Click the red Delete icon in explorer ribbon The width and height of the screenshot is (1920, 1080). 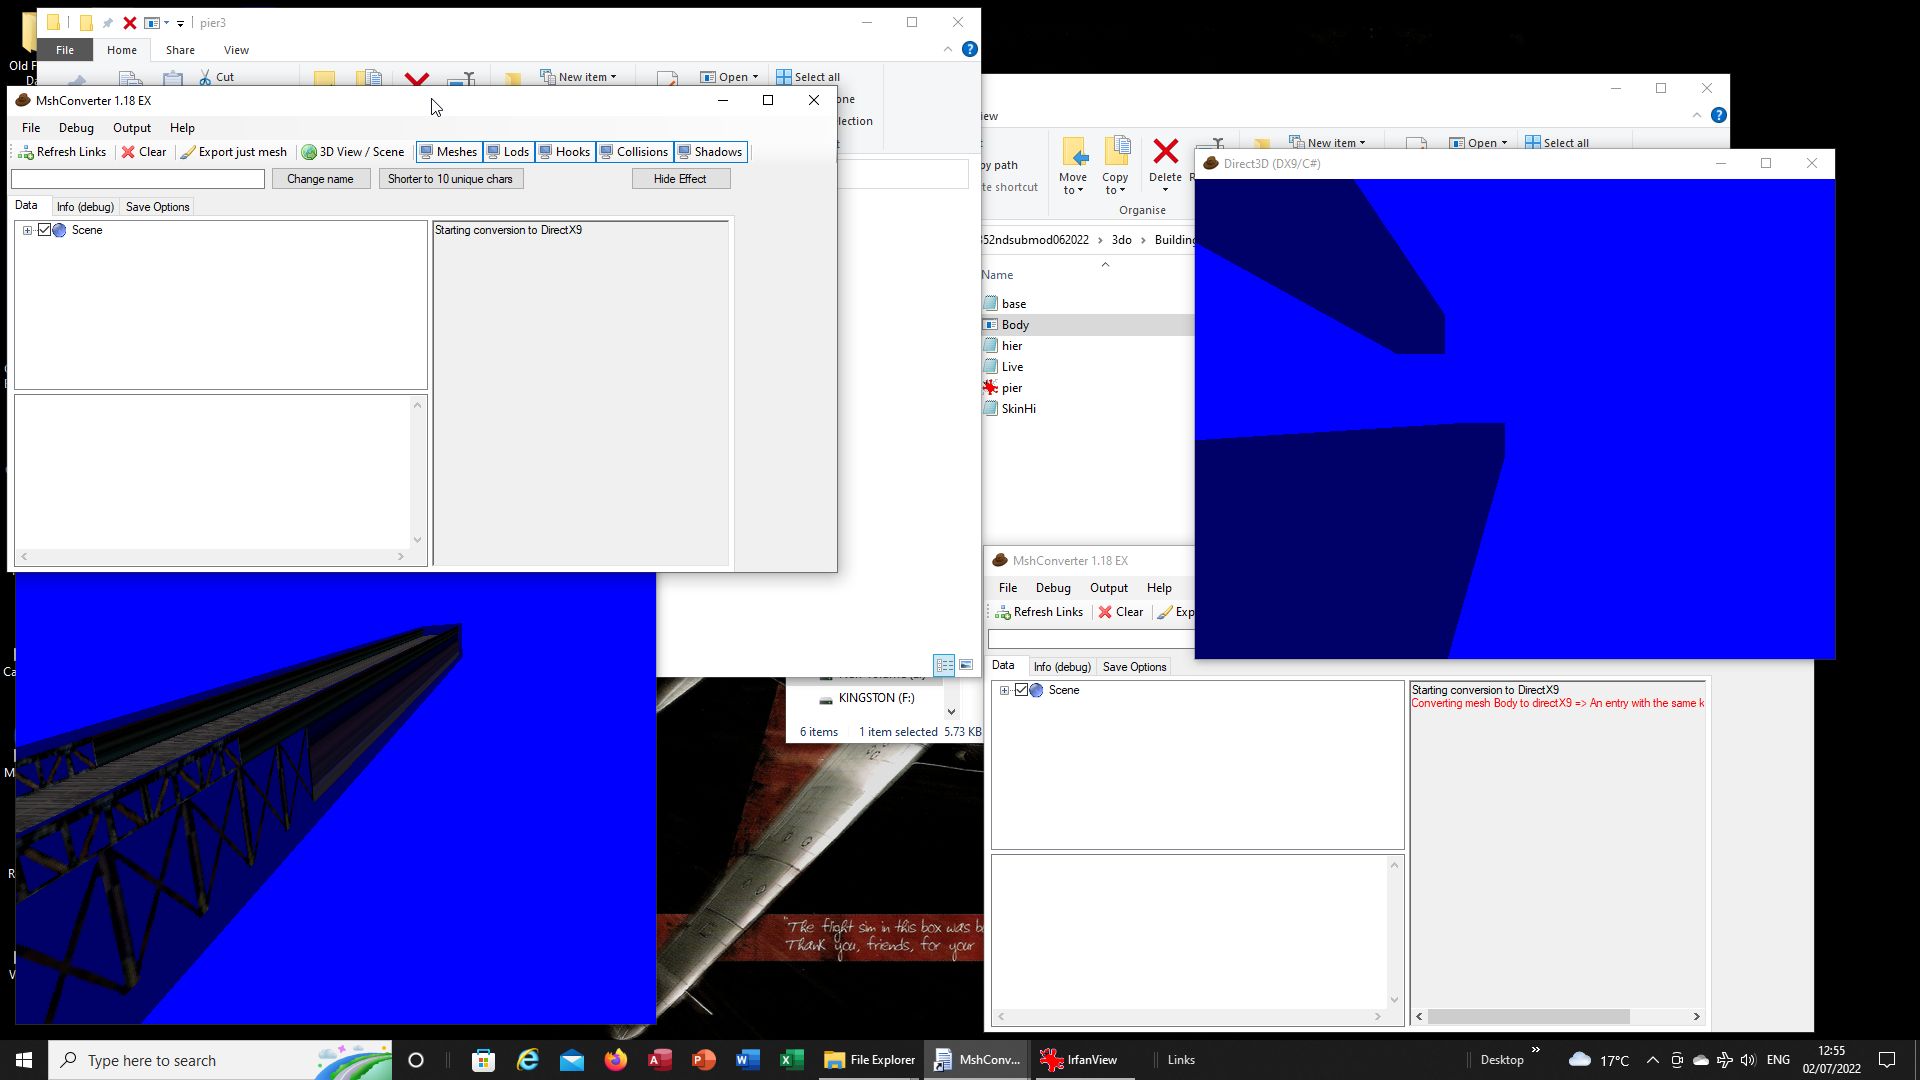click(x=1165, y=153)
